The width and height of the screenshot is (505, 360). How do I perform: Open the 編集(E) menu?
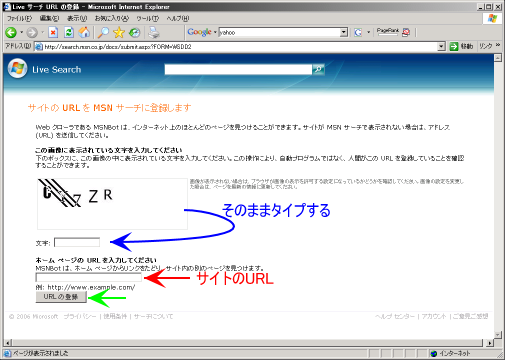pyautogui.click(x=49, y=18)
